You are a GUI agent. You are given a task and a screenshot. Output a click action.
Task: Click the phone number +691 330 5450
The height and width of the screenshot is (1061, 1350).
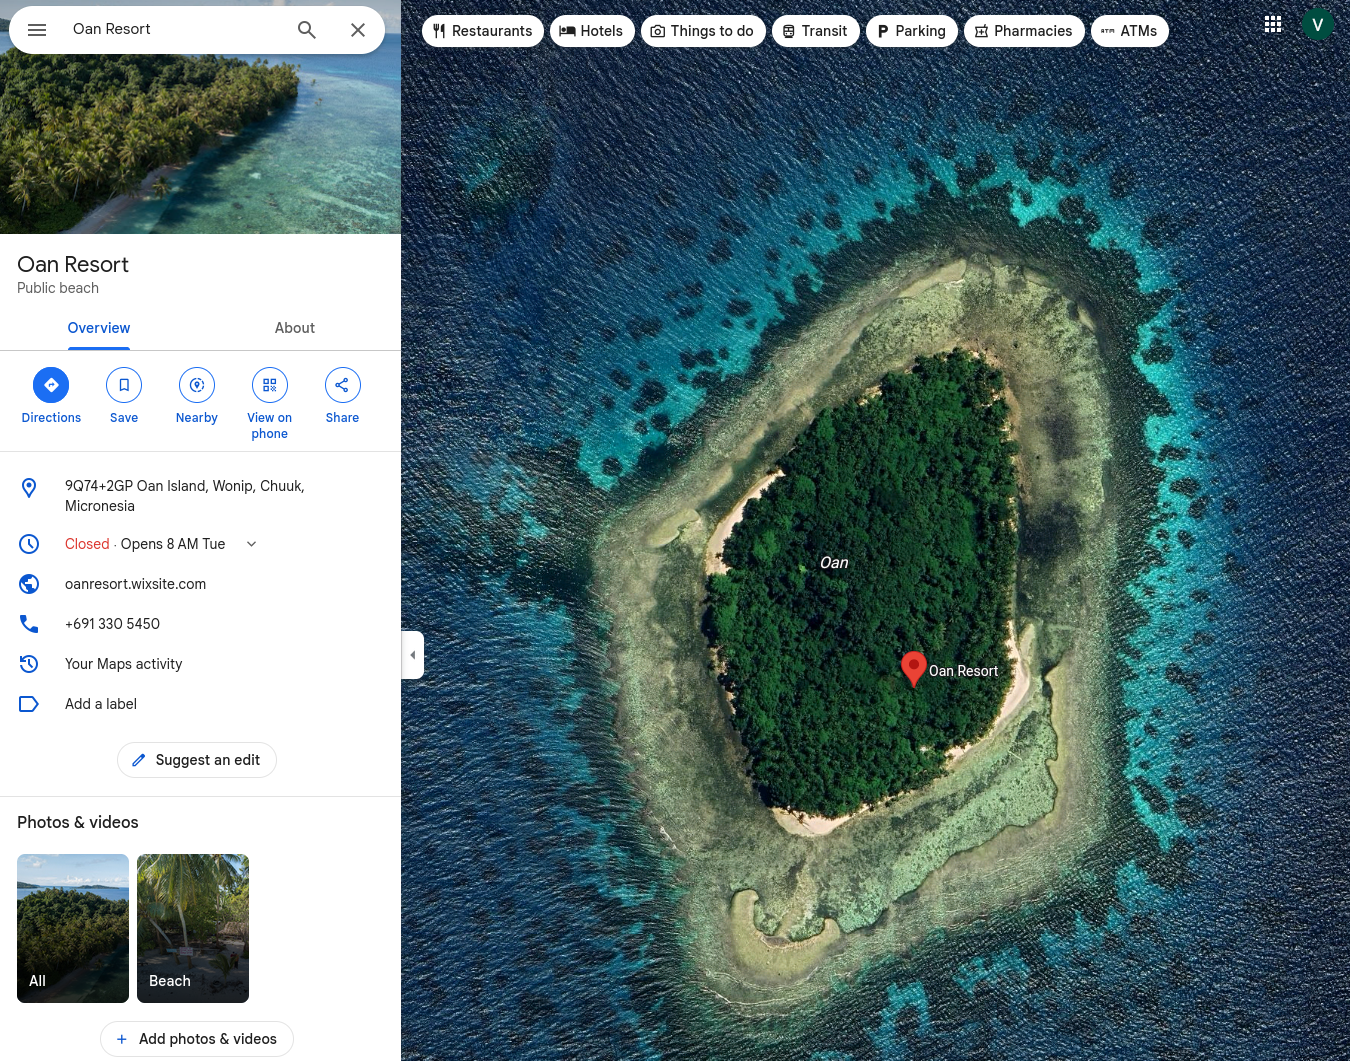pos(112,624)
